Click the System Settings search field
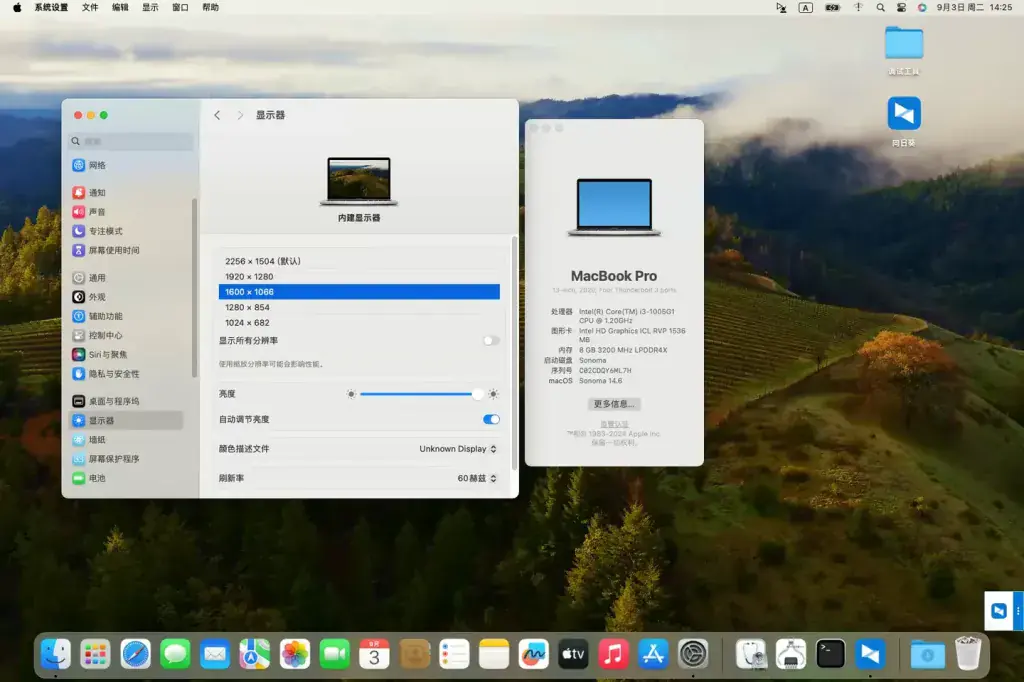Screen dimensions: 1024x682 131,141
